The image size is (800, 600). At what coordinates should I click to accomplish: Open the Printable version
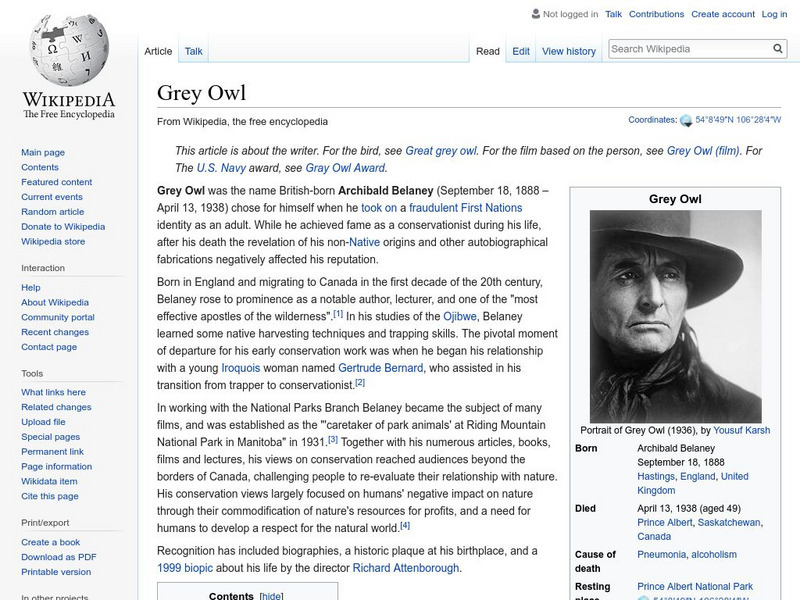(56, 571)
